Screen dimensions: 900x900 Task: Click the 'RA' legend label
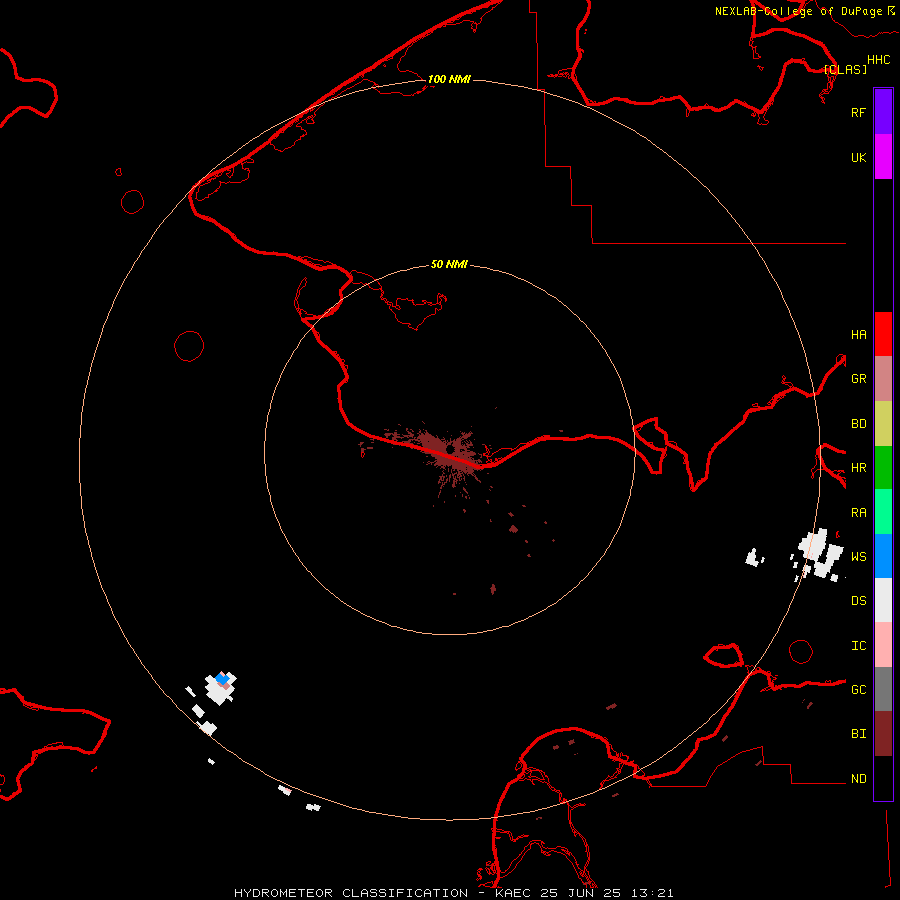pyautogui.click(x=858, y=513)
